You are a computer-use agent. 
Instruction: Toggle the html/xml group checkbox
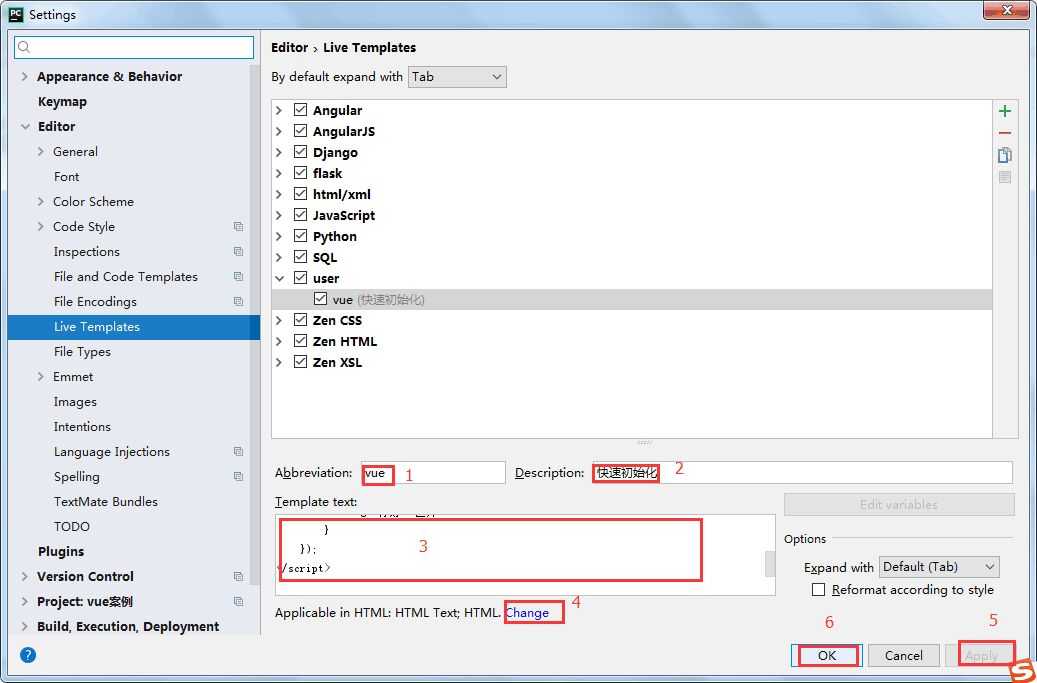point(300,194)
